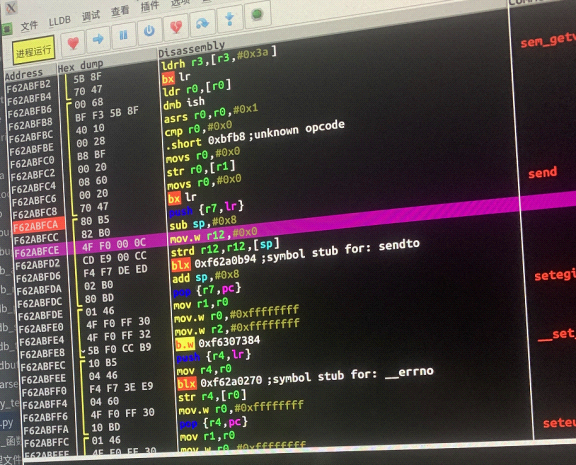The height and width of the screenshot is (465, 576).
Task: Open the 文件 menu
Action: (29, 26)
